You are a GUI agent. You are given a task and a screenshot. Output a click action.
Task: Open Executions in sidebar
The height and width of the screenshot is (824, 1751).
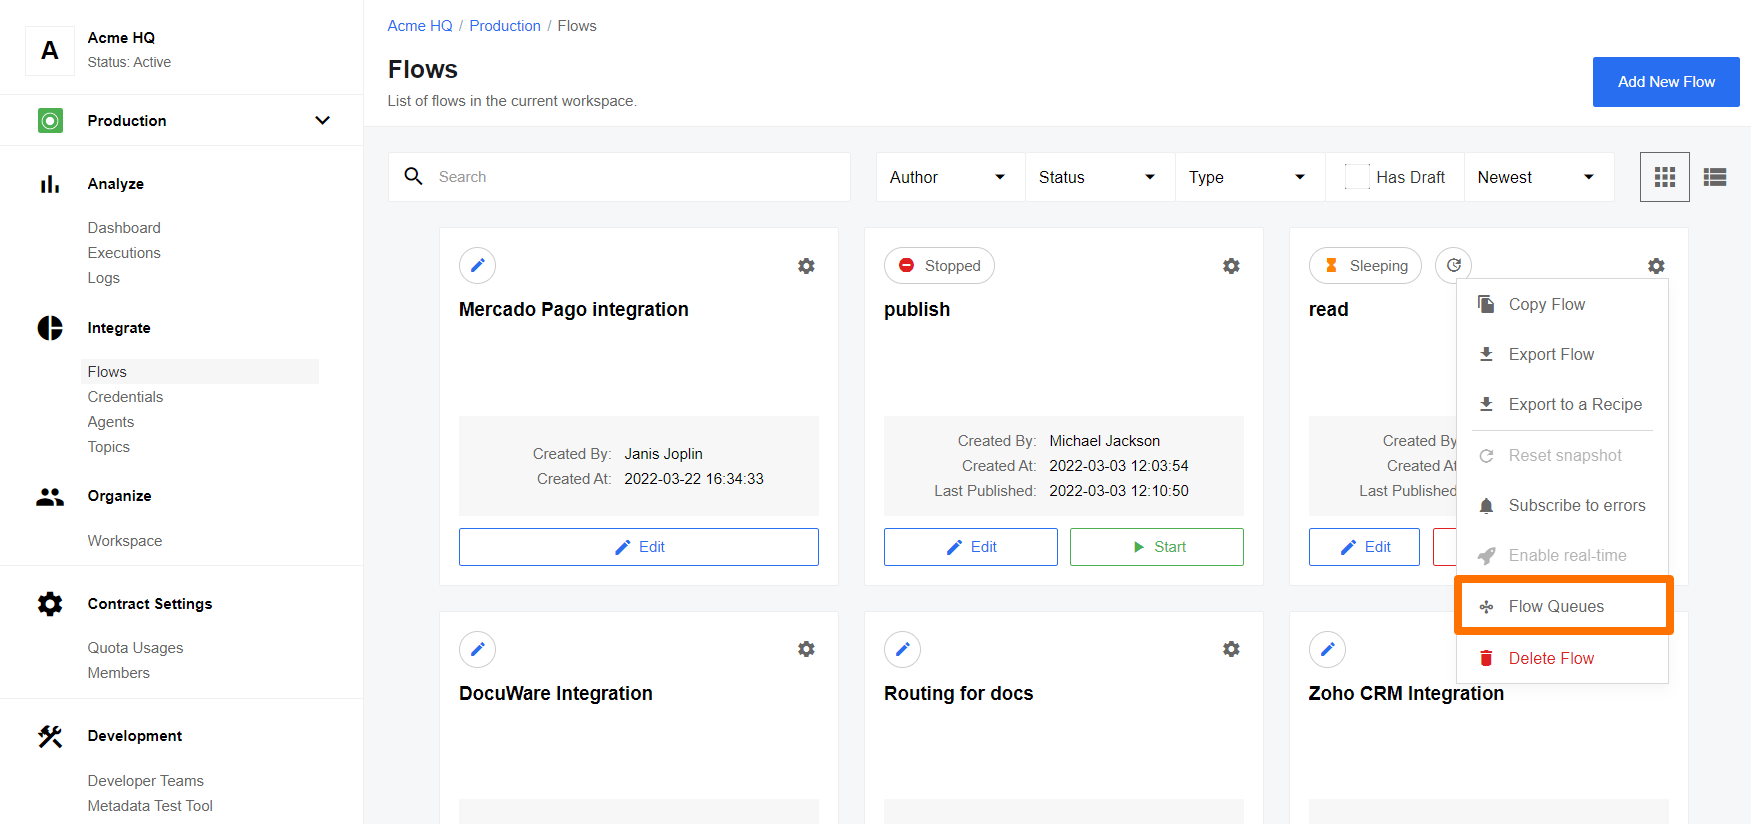tap(124, 253)
